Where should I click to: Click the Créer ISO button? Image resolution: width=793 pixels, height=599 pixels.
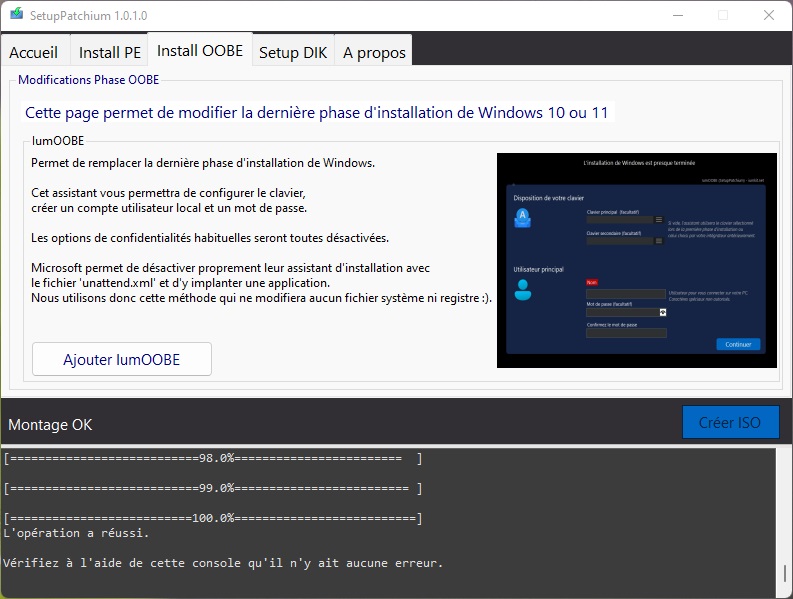730,422
